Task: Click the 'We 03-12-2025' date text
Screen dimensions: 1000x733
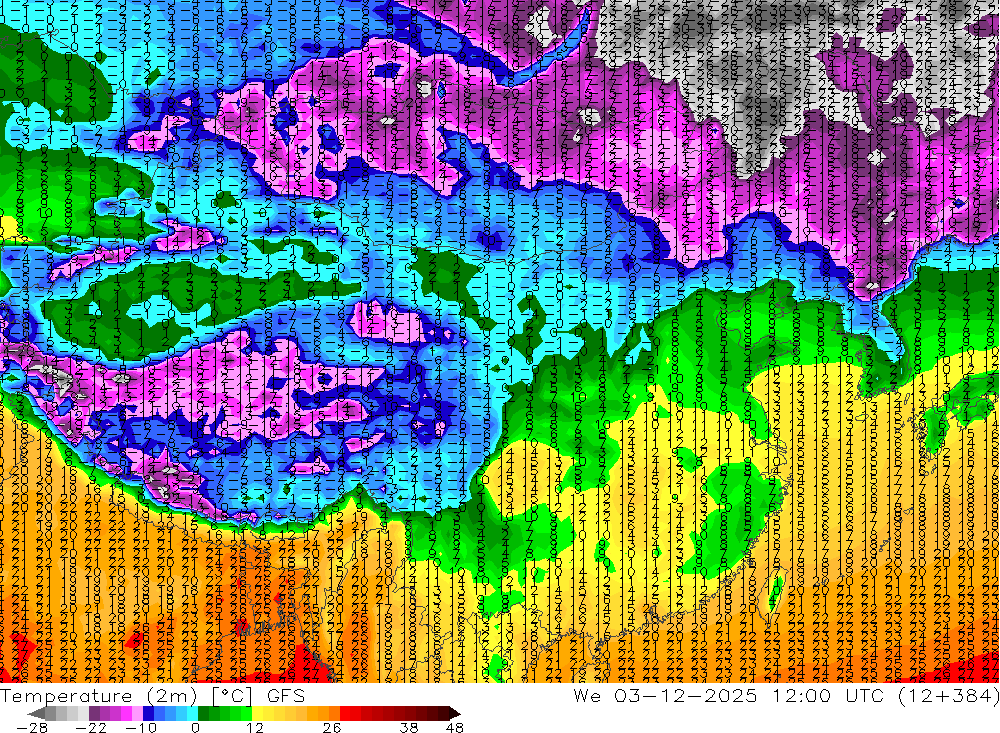Action: (x=665, y=696)
